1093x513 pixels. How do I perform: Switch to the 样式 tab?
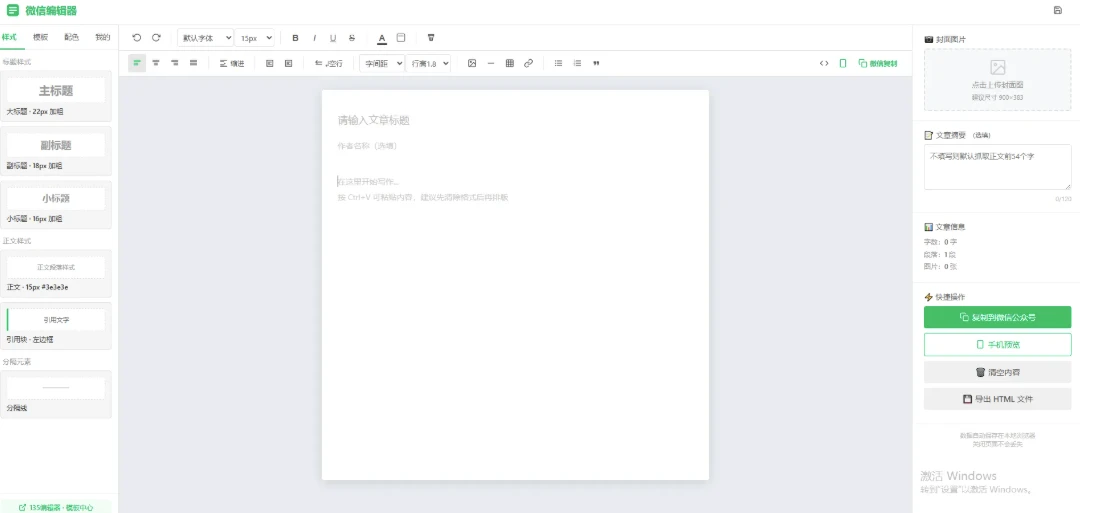point(10,38)
